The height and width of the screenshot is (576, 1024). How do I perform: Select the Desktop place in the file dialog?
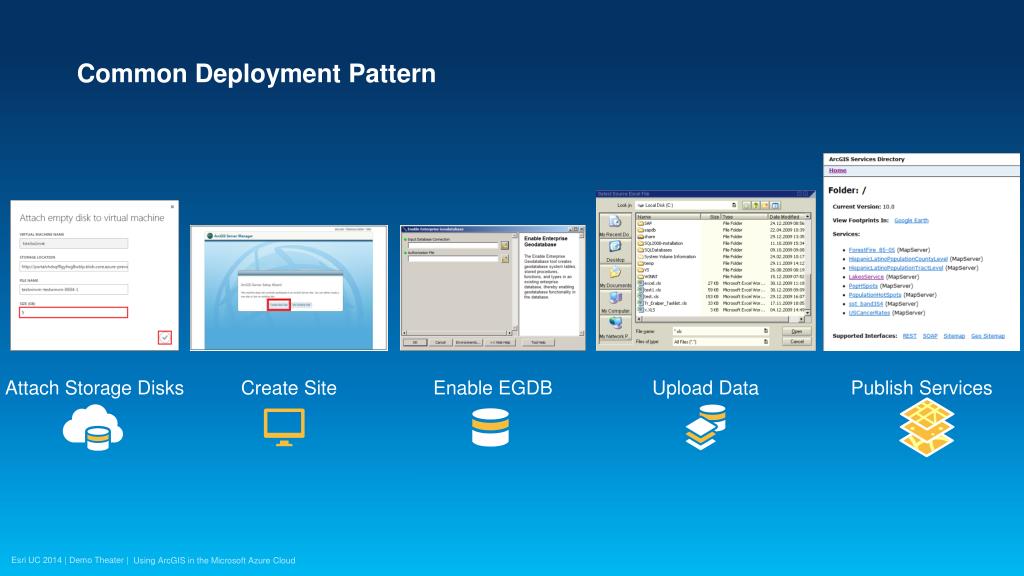tap(615, 251)
